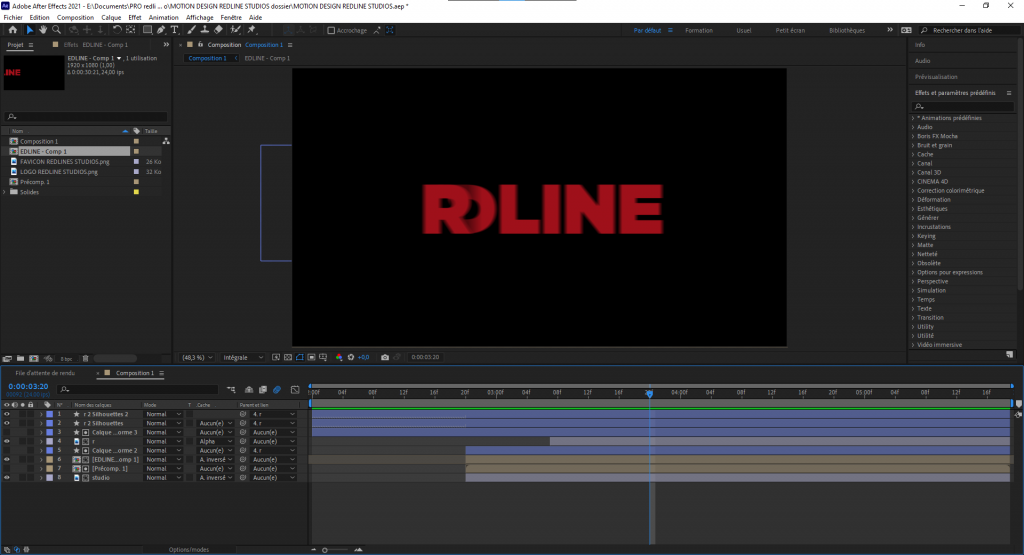Viewport: 1024px width, 555px height.
Task: Create a new folder in Project panel
Action: pyautogui.click(x=20, y=358)
